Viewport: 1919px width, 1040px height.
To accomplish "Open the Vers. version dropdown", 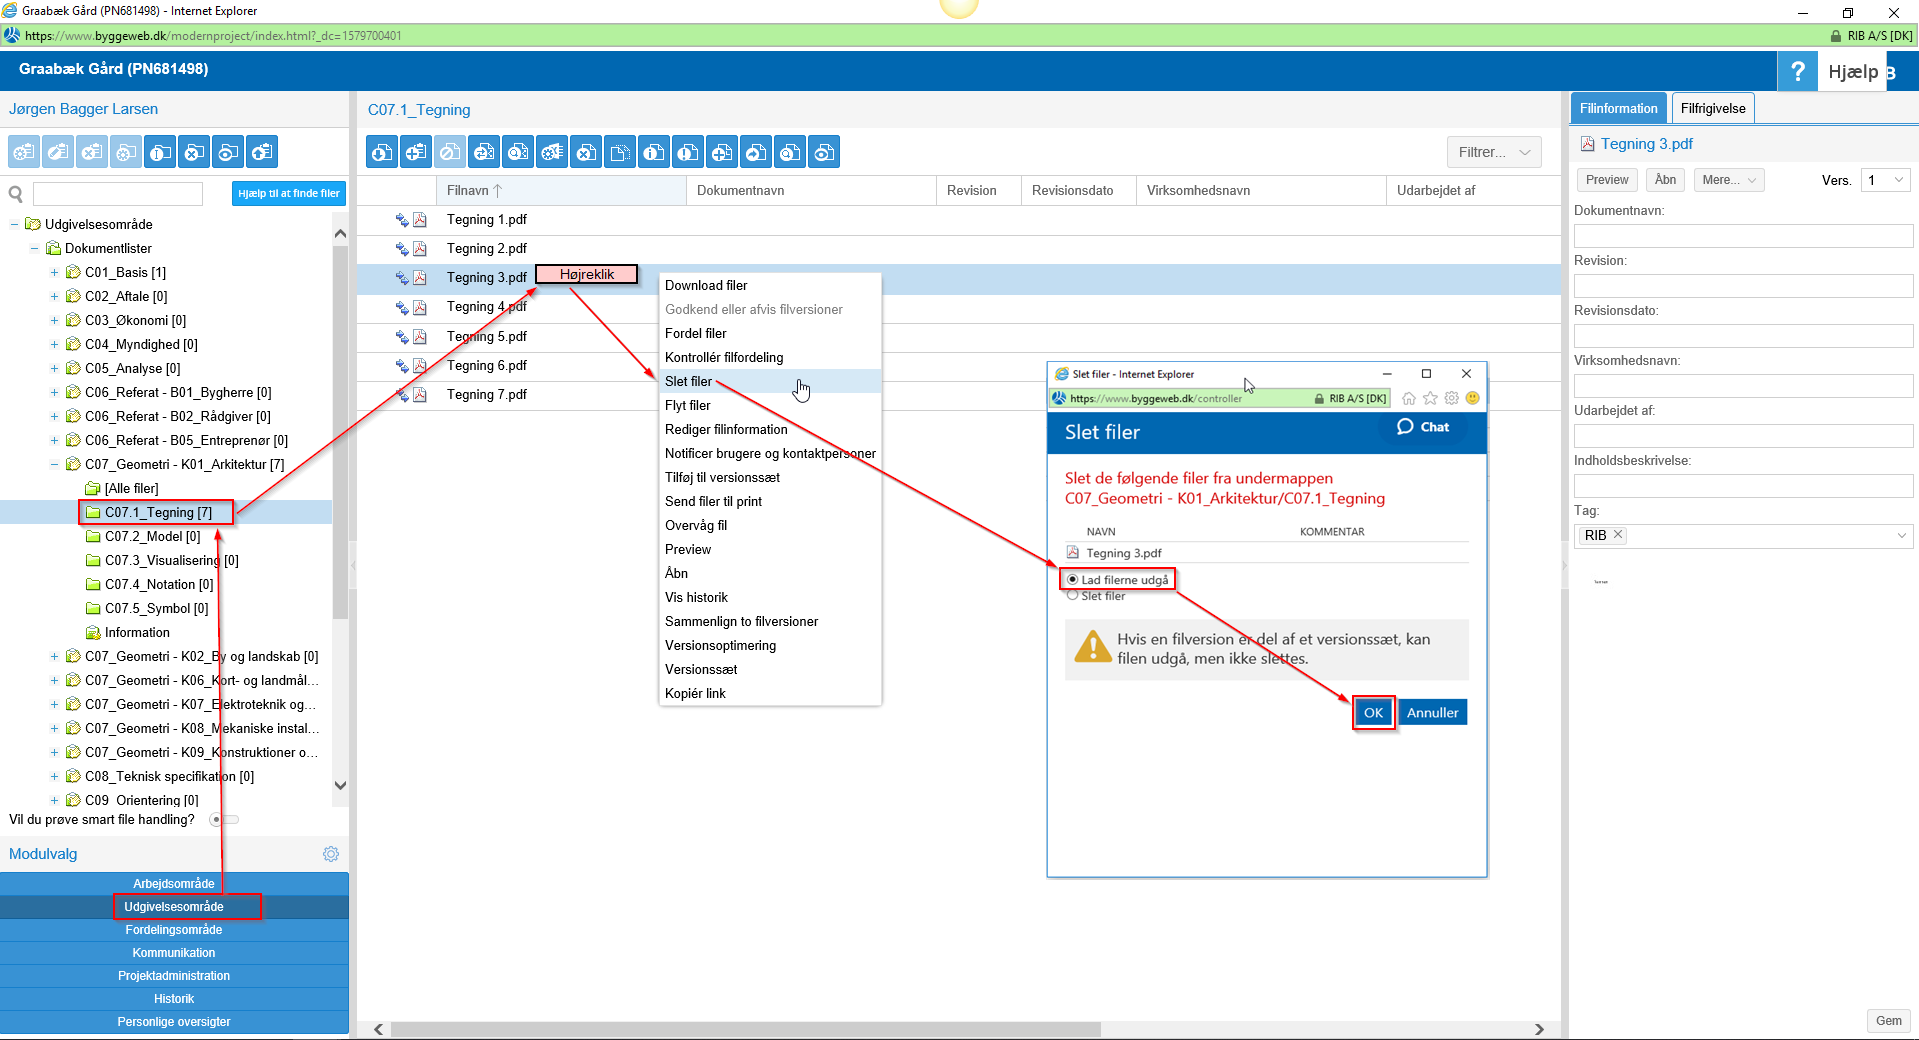I will (x=1885, y=180).
